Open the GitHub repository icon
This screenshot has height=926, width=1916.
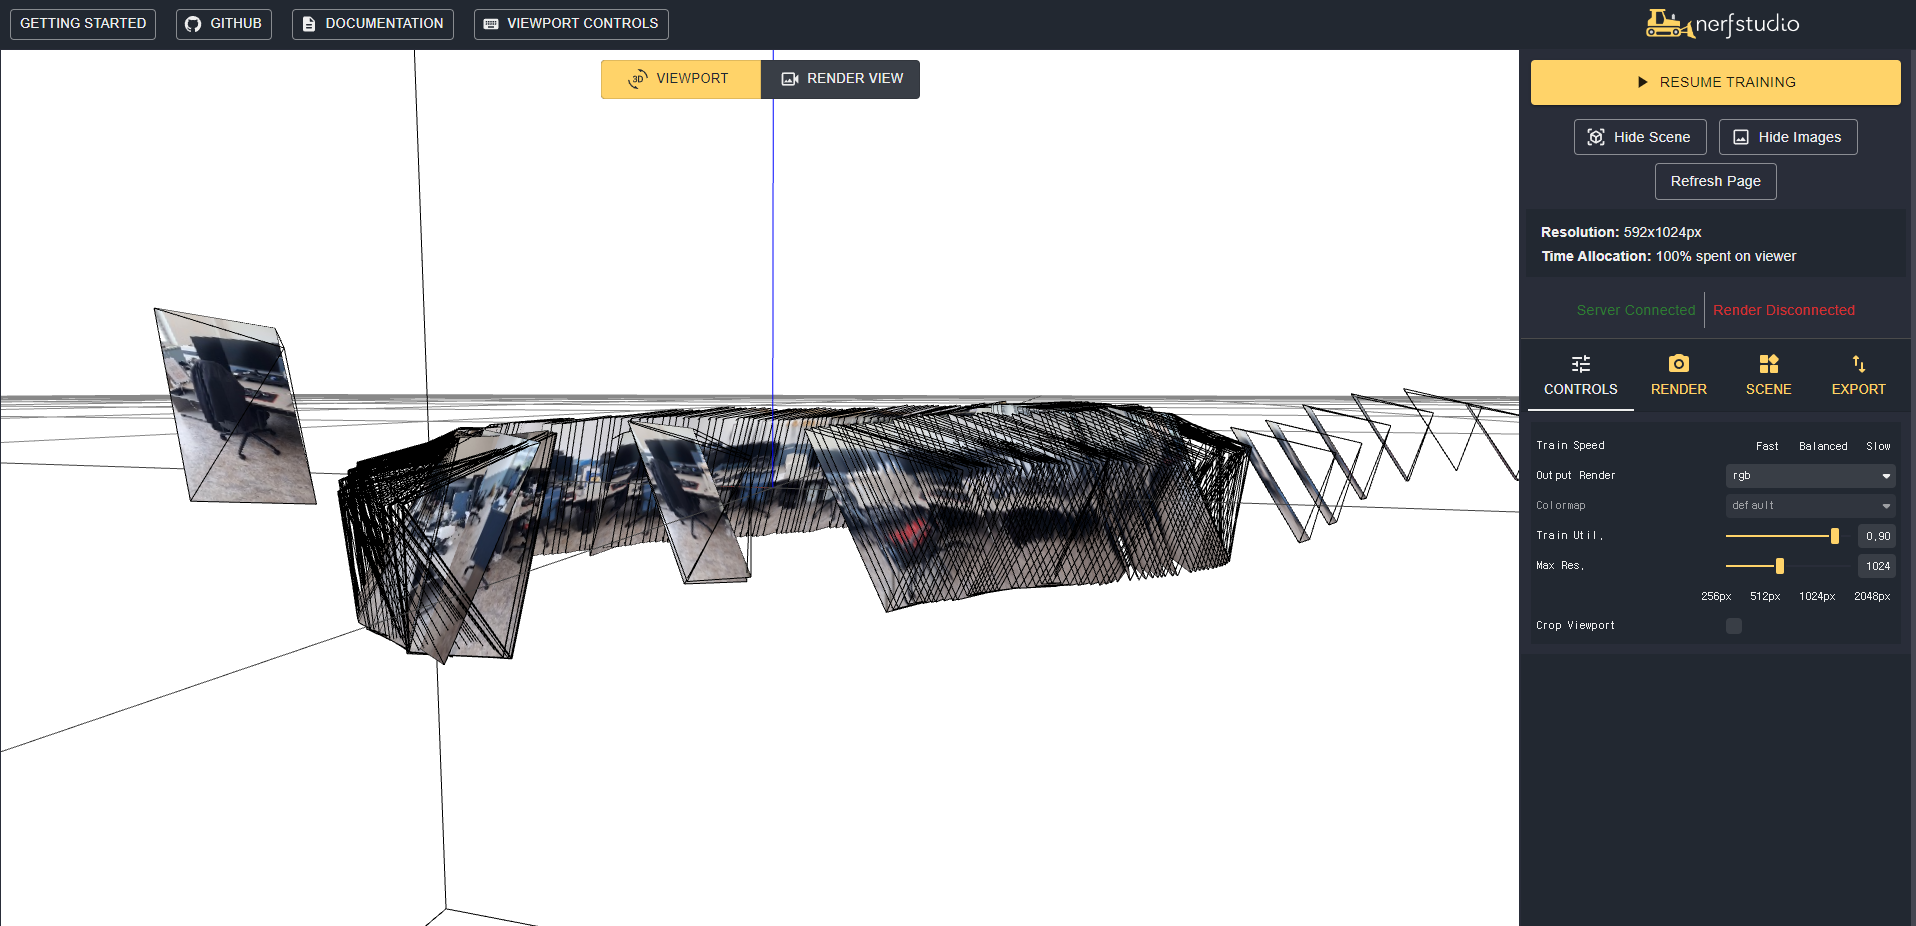[192, 24]
